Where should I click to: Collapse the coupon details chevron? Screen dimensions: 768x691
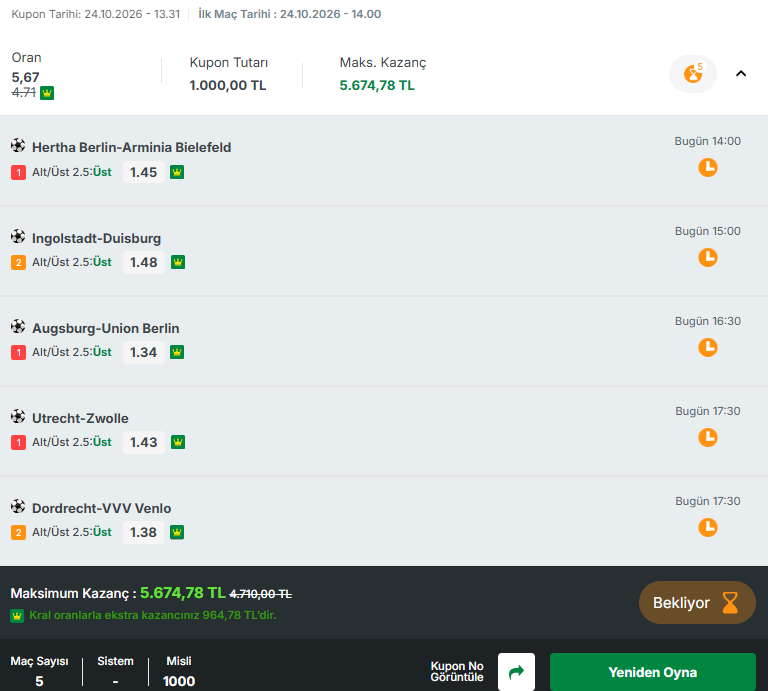point(741,73)
